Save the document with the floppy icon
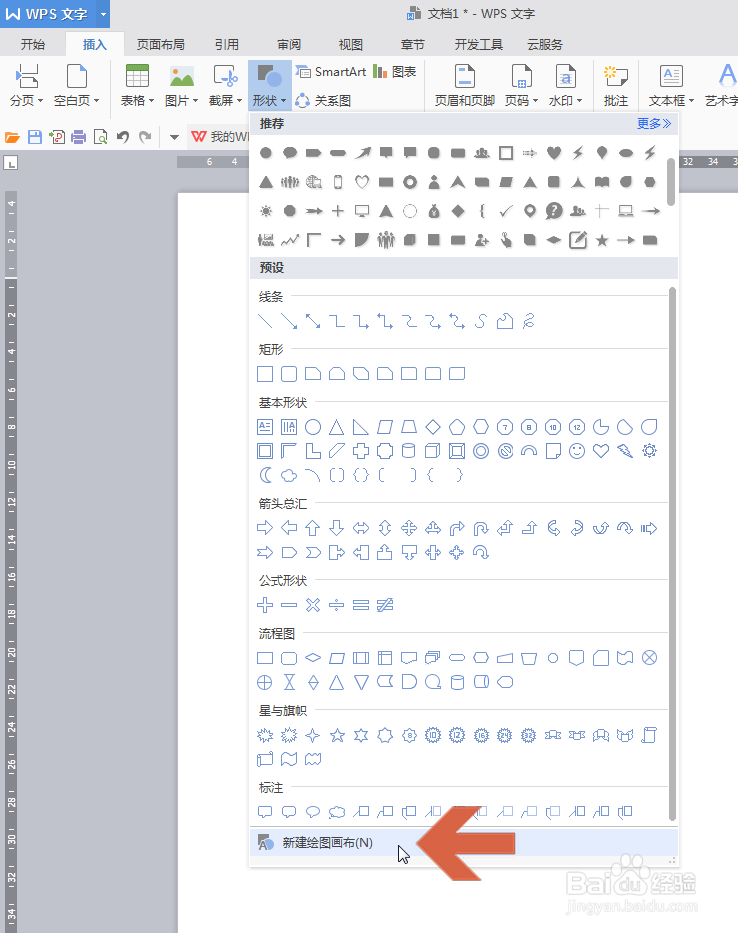Viewport: 738px width, 933px height. coord(35,137)
